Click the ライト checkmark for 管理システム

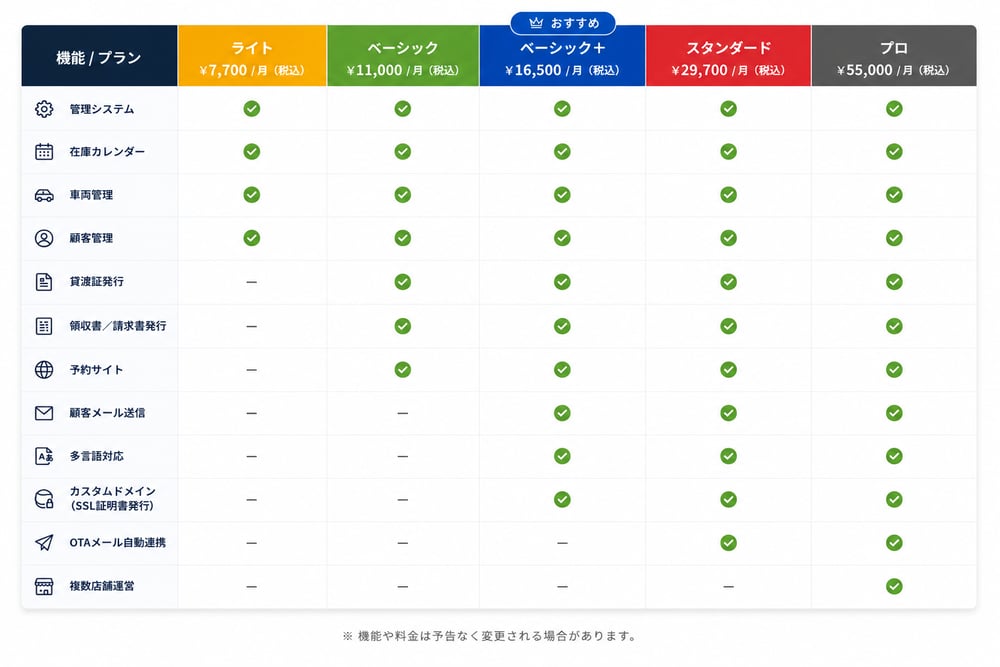(252, 109)
